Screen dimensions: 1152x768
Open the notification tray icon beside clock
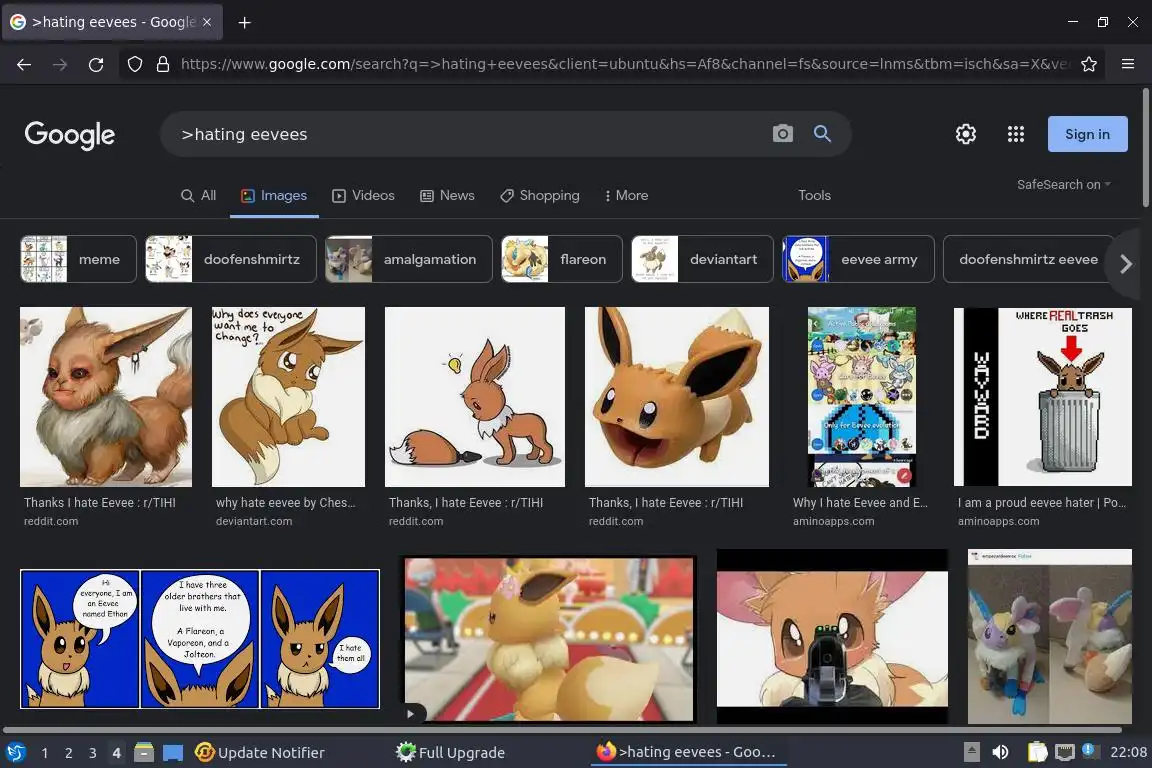1091,751
